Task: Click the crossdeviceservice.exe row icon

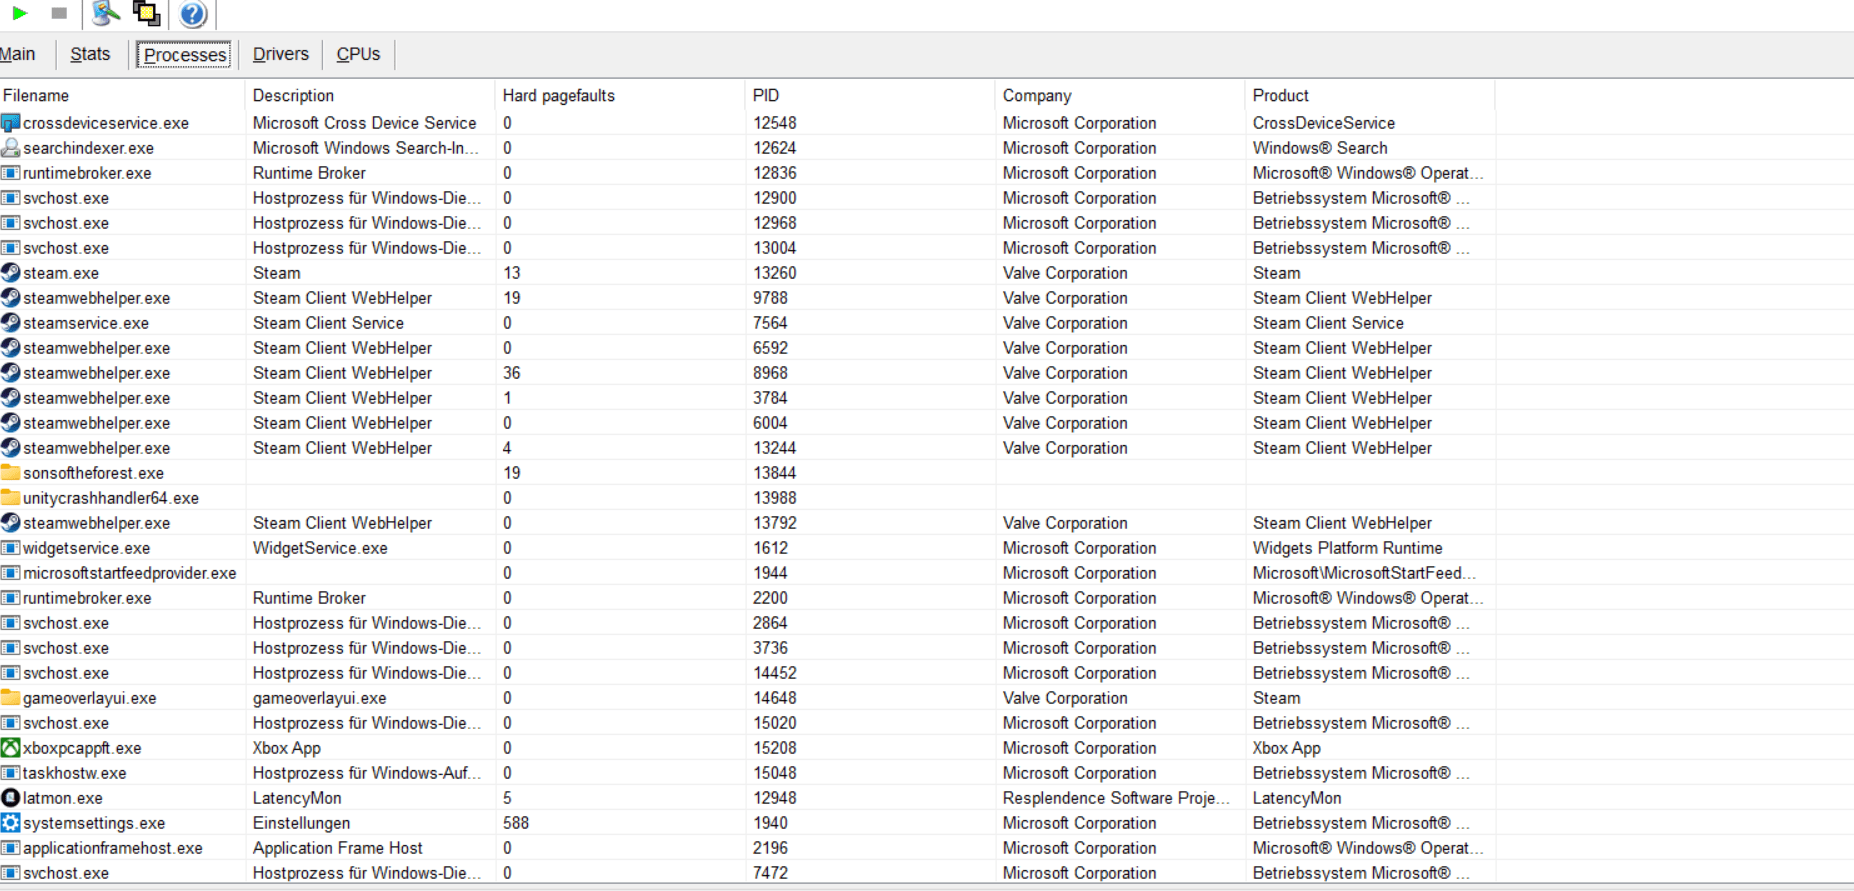Action: point(10,123)
